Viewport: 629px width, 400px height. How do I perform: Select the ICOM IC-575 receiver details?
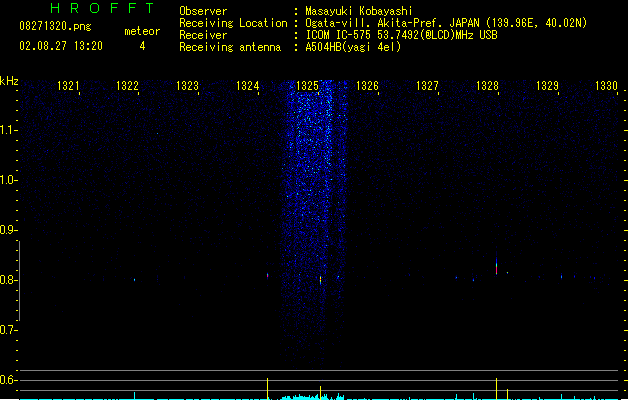pos(402,35)
